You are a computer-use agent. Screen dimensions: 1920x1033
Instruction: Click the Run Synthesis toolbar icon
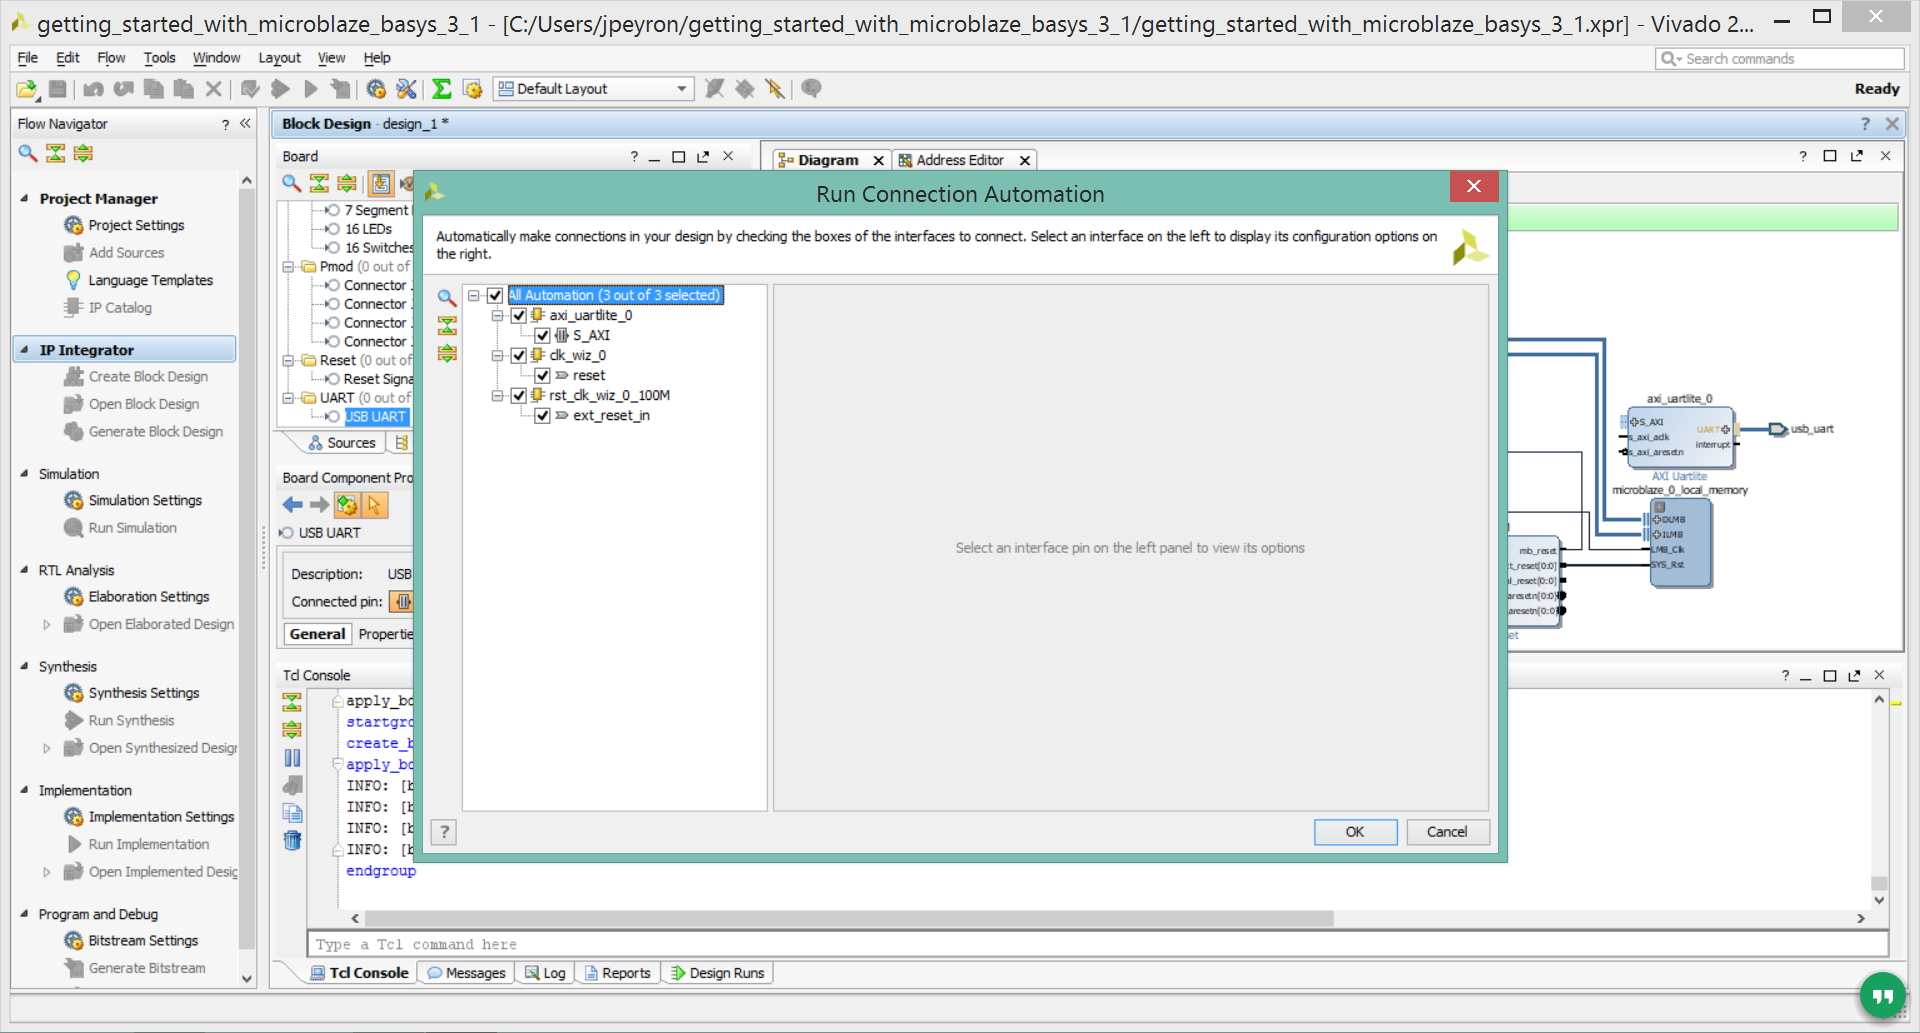(280, 89)
